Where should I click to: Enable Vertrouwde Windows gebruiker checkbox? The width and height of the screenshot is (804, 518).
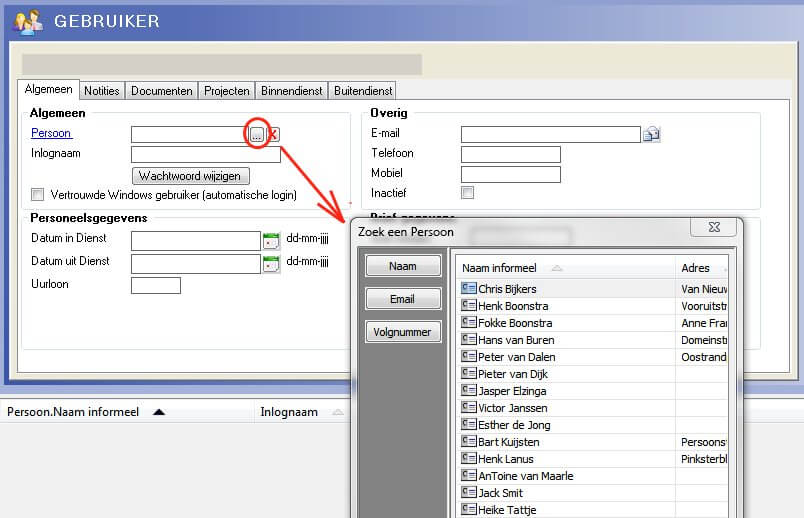coord(37,194)
